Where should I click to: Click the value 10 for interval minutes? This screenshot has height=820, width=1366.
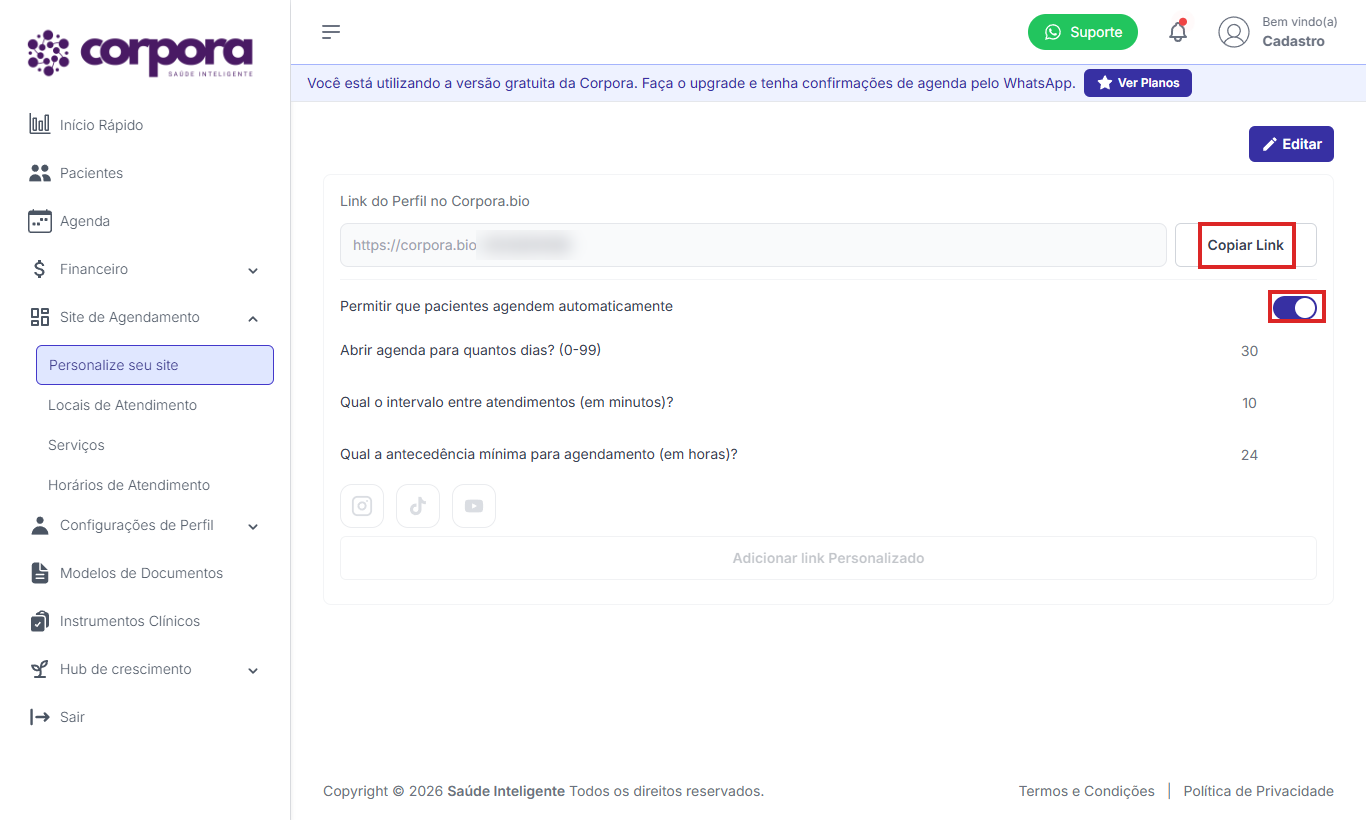point(1249,403)
